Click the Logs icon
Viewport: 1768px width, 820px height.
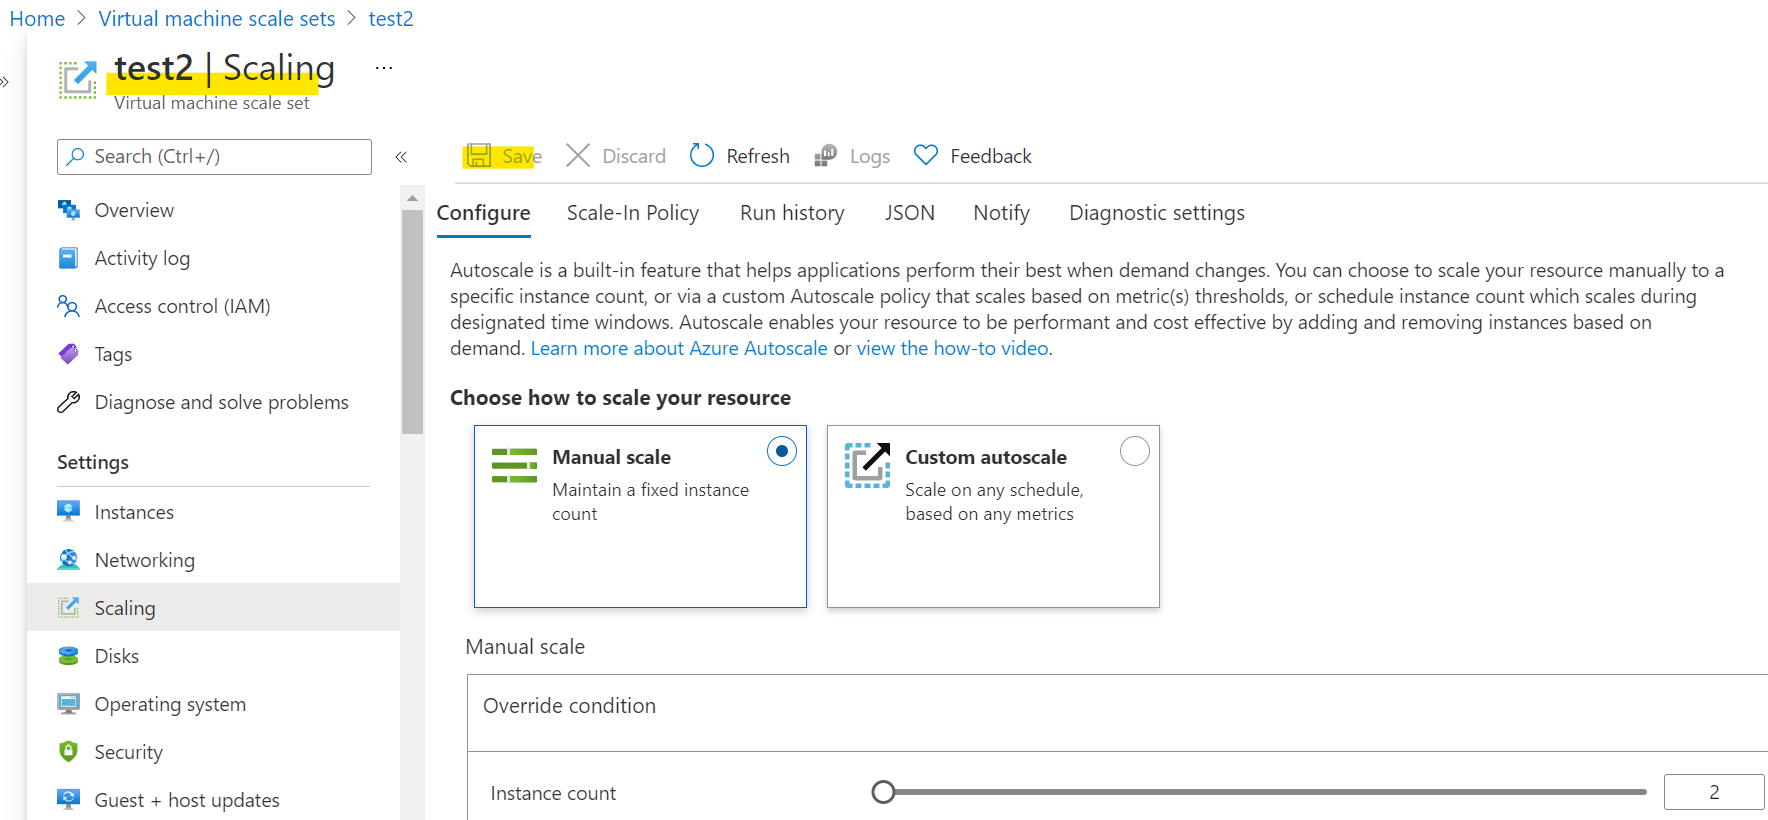tap(826, 155)
